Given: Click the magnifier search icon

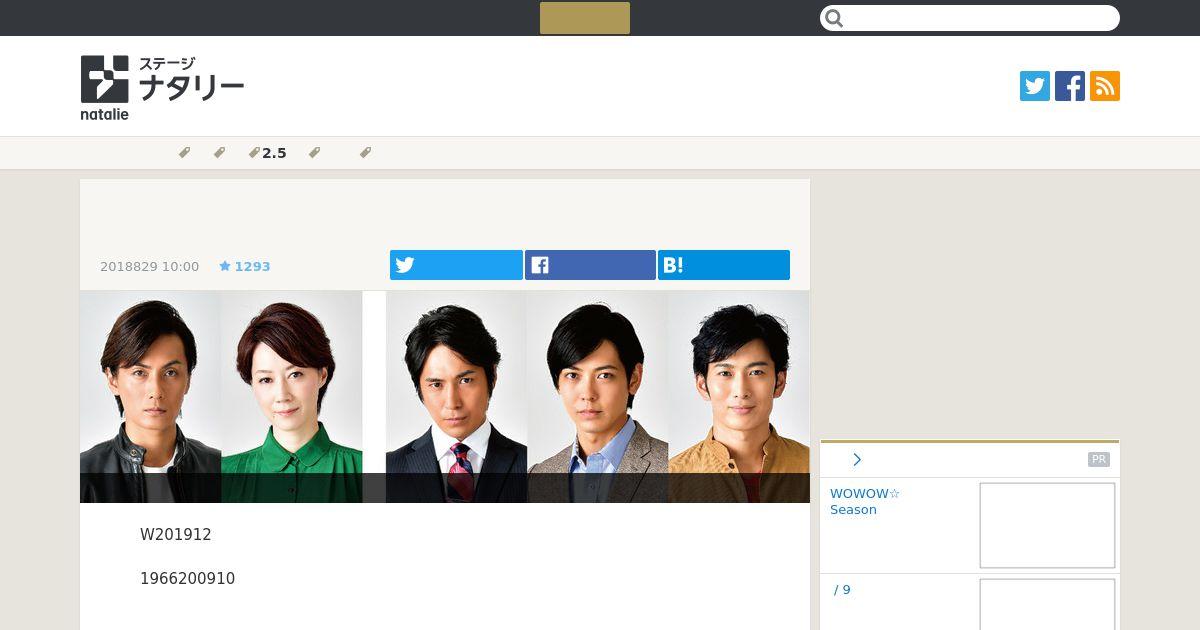Looking at the screenshot, I should 835,18.
